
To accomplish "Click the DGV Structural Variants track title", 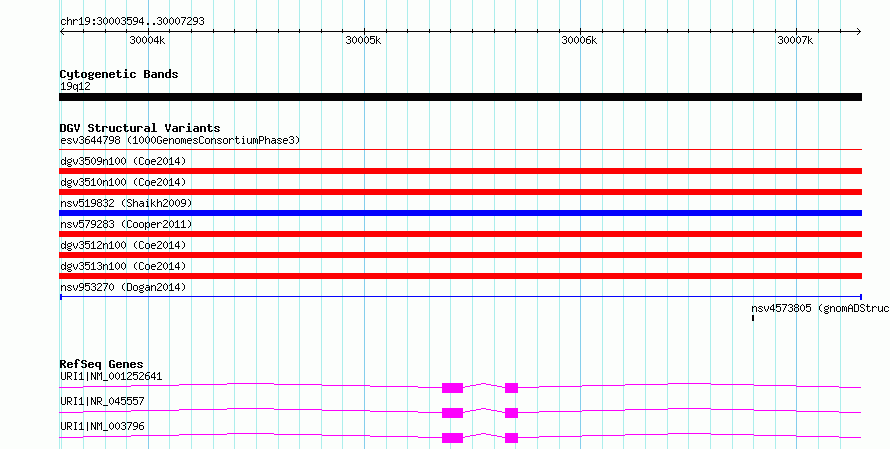I will coord(140,128).
